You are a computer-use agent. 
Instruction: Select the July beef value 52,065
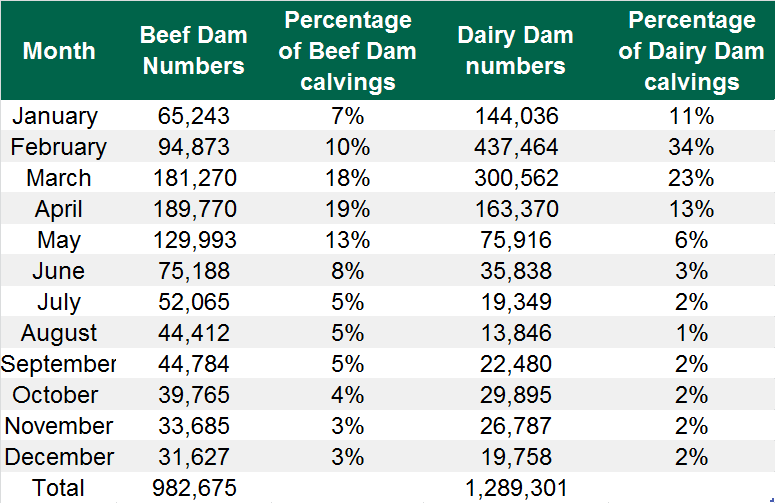point(193,302)
